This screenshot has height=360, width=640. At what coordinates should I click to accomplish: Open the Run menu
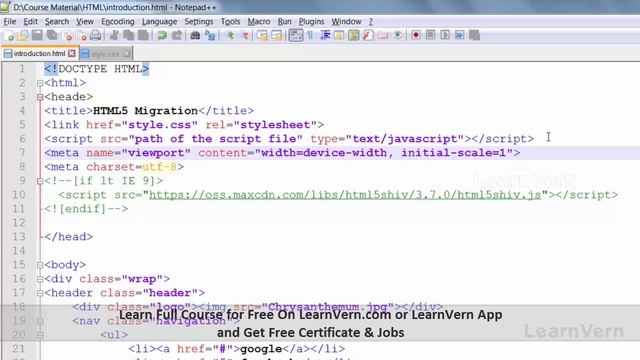coord(284,21)
